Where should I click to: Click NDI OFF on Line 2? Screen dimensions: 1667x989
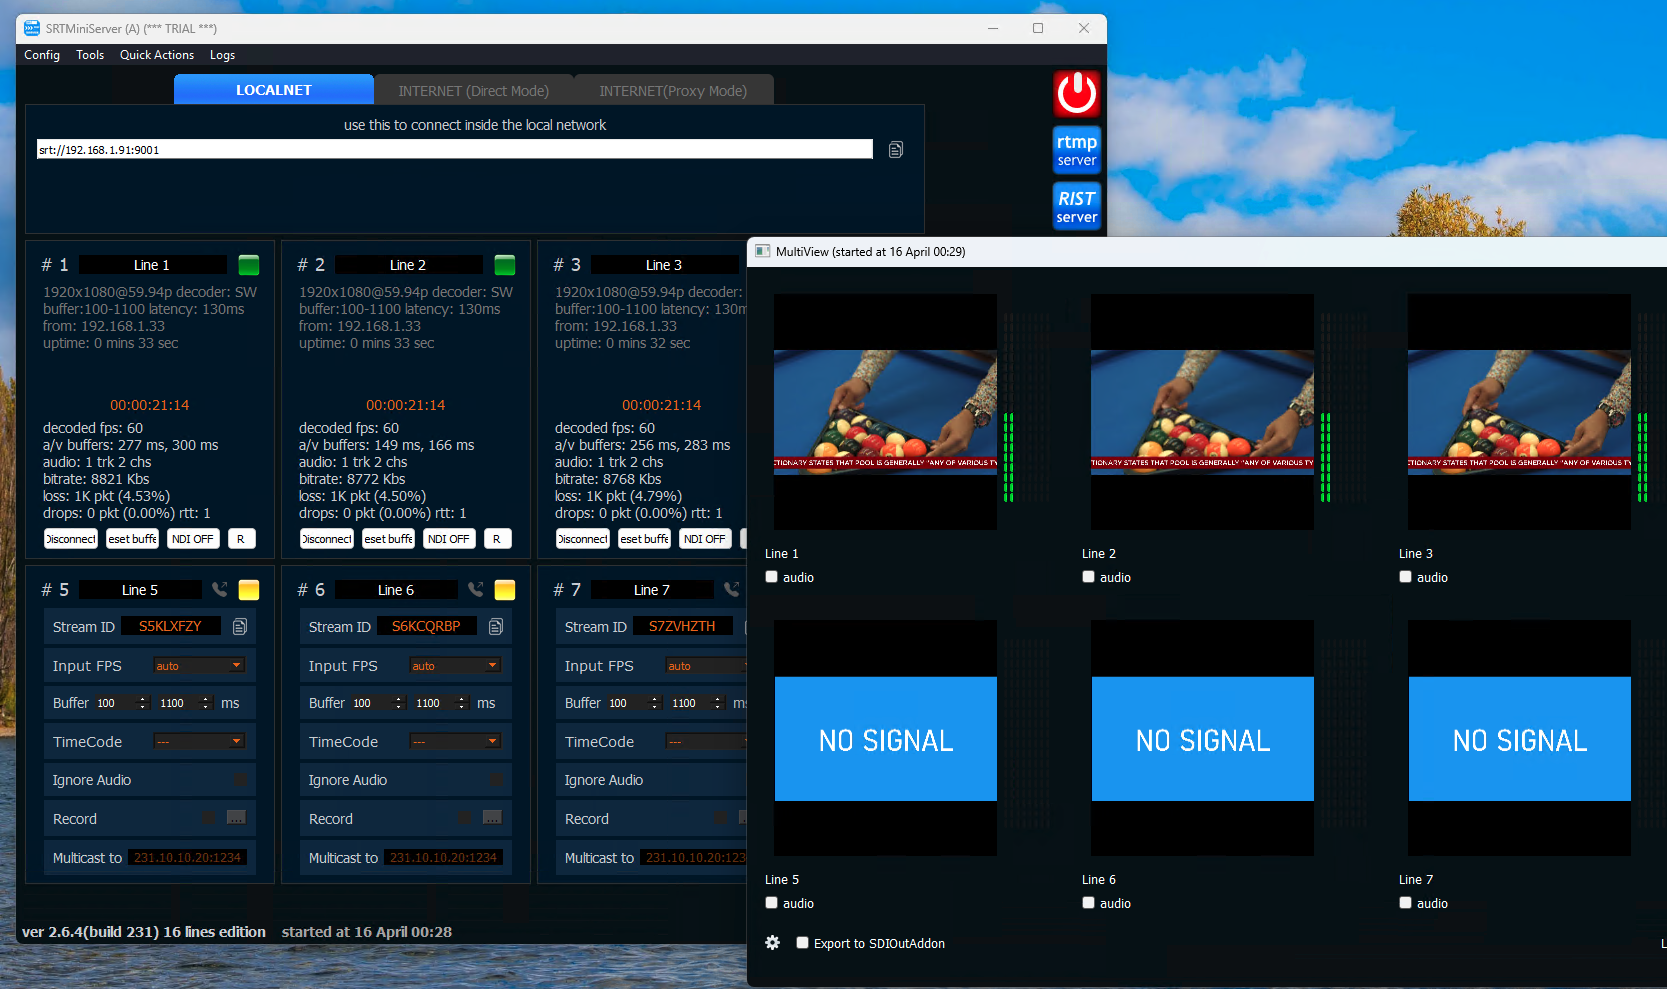(x=449, y=539)
